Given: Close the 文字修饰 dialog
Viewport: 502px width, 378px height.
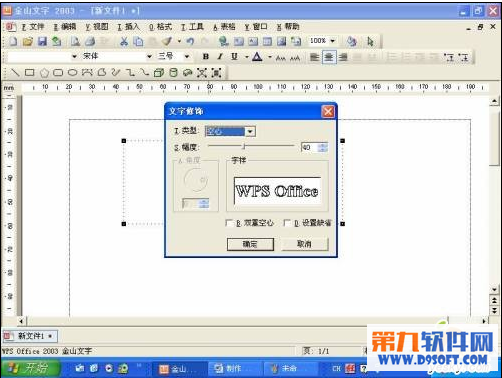Looking at the screenshot, I should point(328,111).
